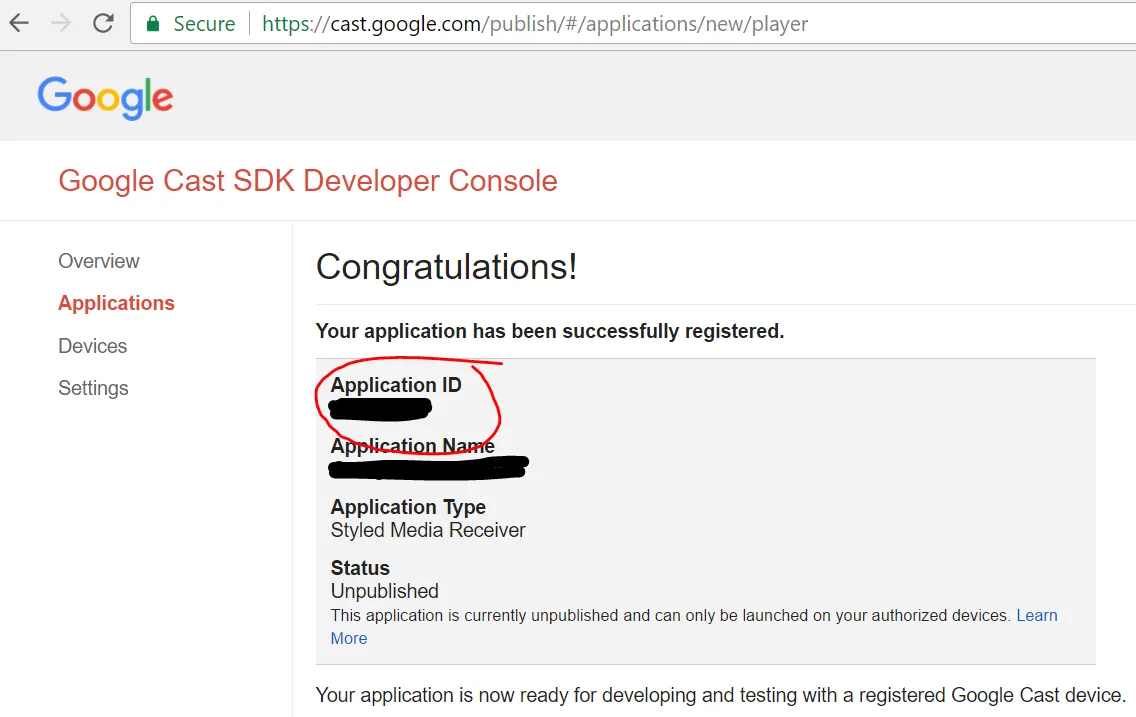
Task: Open the Devices sidebar item
Action: (93, 346)
